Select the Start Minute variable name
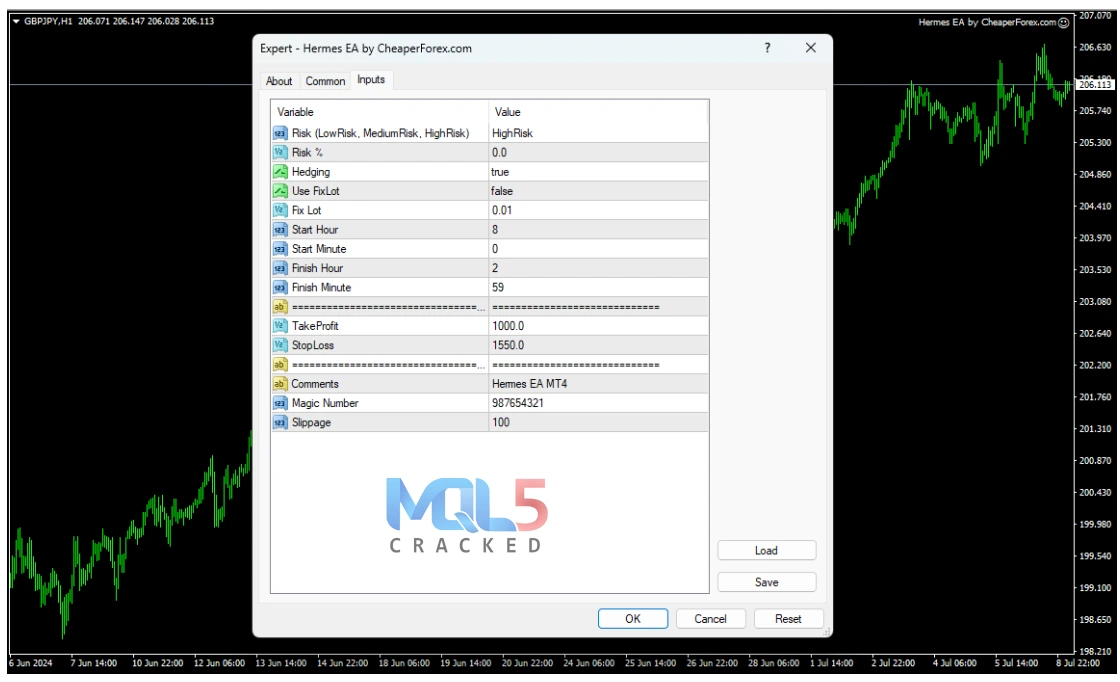This screenshot has width=1120, height=682. 319,249
